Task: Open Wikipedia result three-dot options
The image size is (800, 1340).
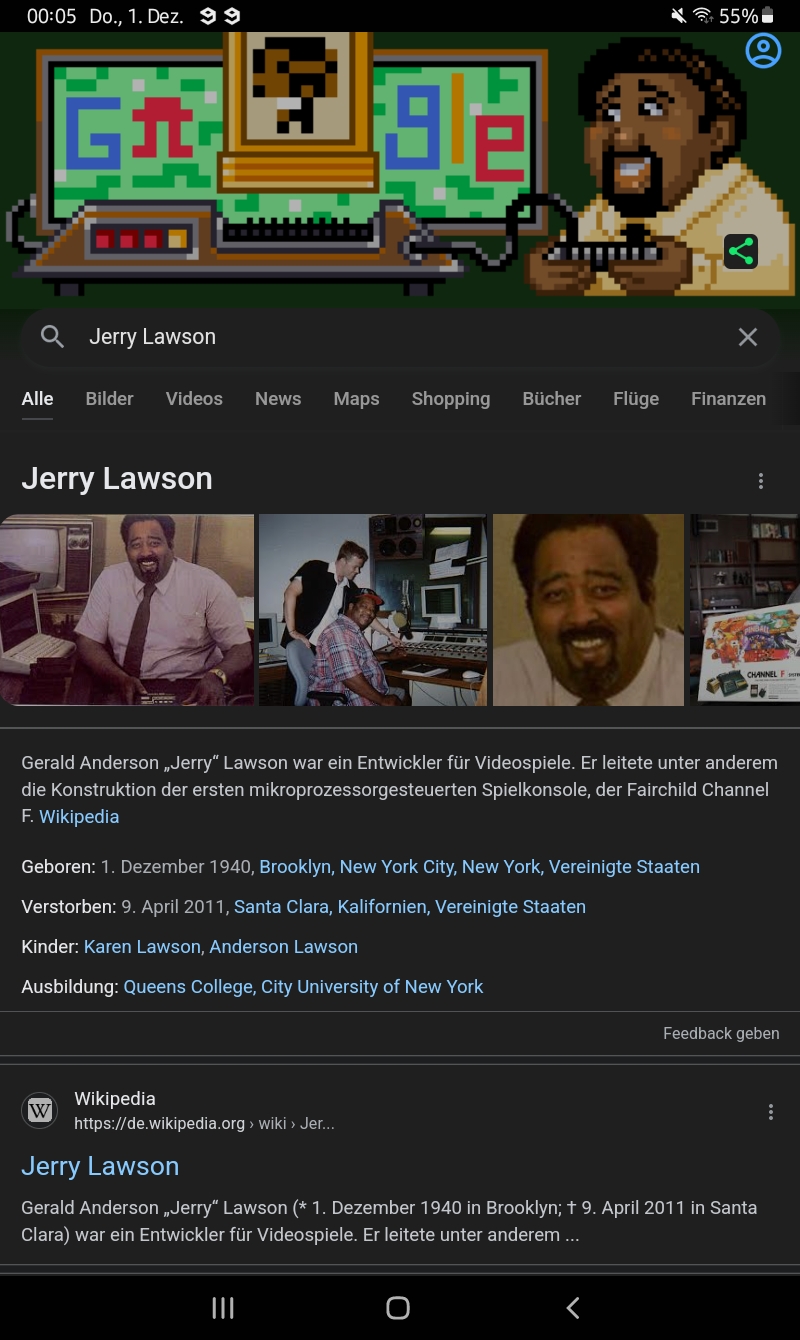Action: coord(771,1112)
